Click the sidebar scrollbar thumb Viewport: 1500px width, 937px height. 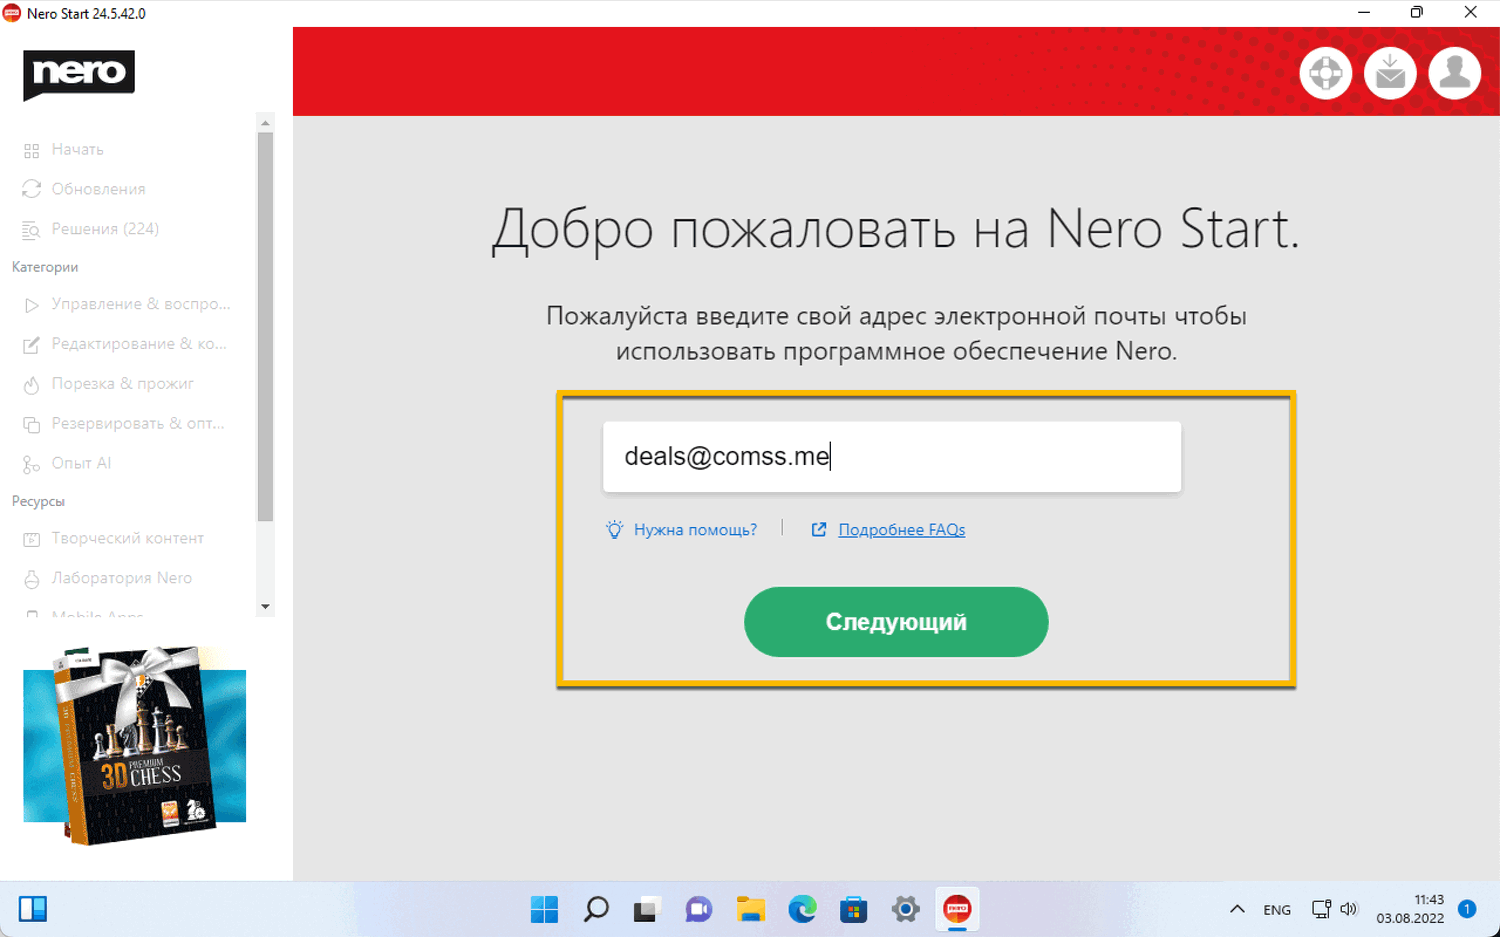[x=265, y=327]
